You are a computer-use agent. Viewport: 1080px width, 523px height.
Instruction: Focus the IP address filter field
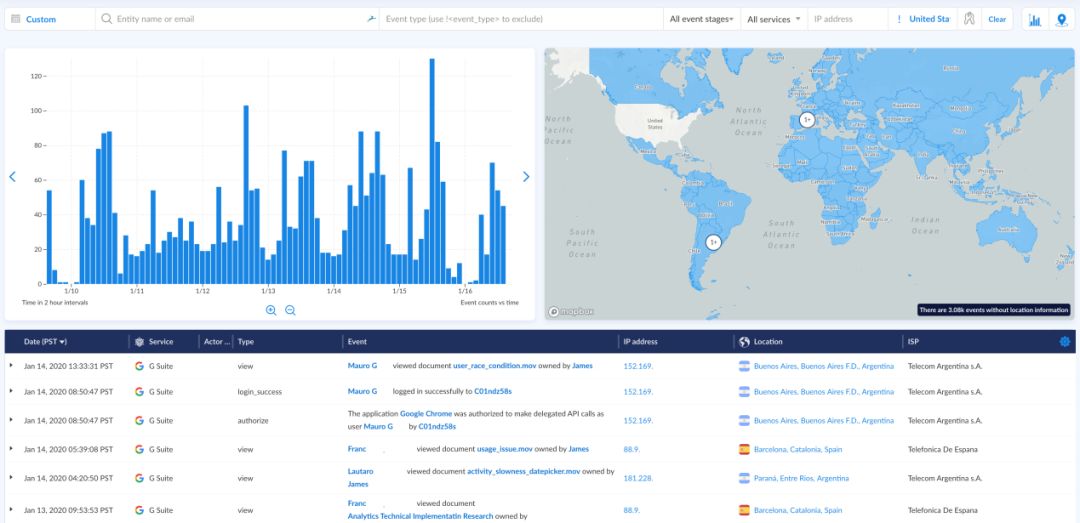(x=845, y=19)
